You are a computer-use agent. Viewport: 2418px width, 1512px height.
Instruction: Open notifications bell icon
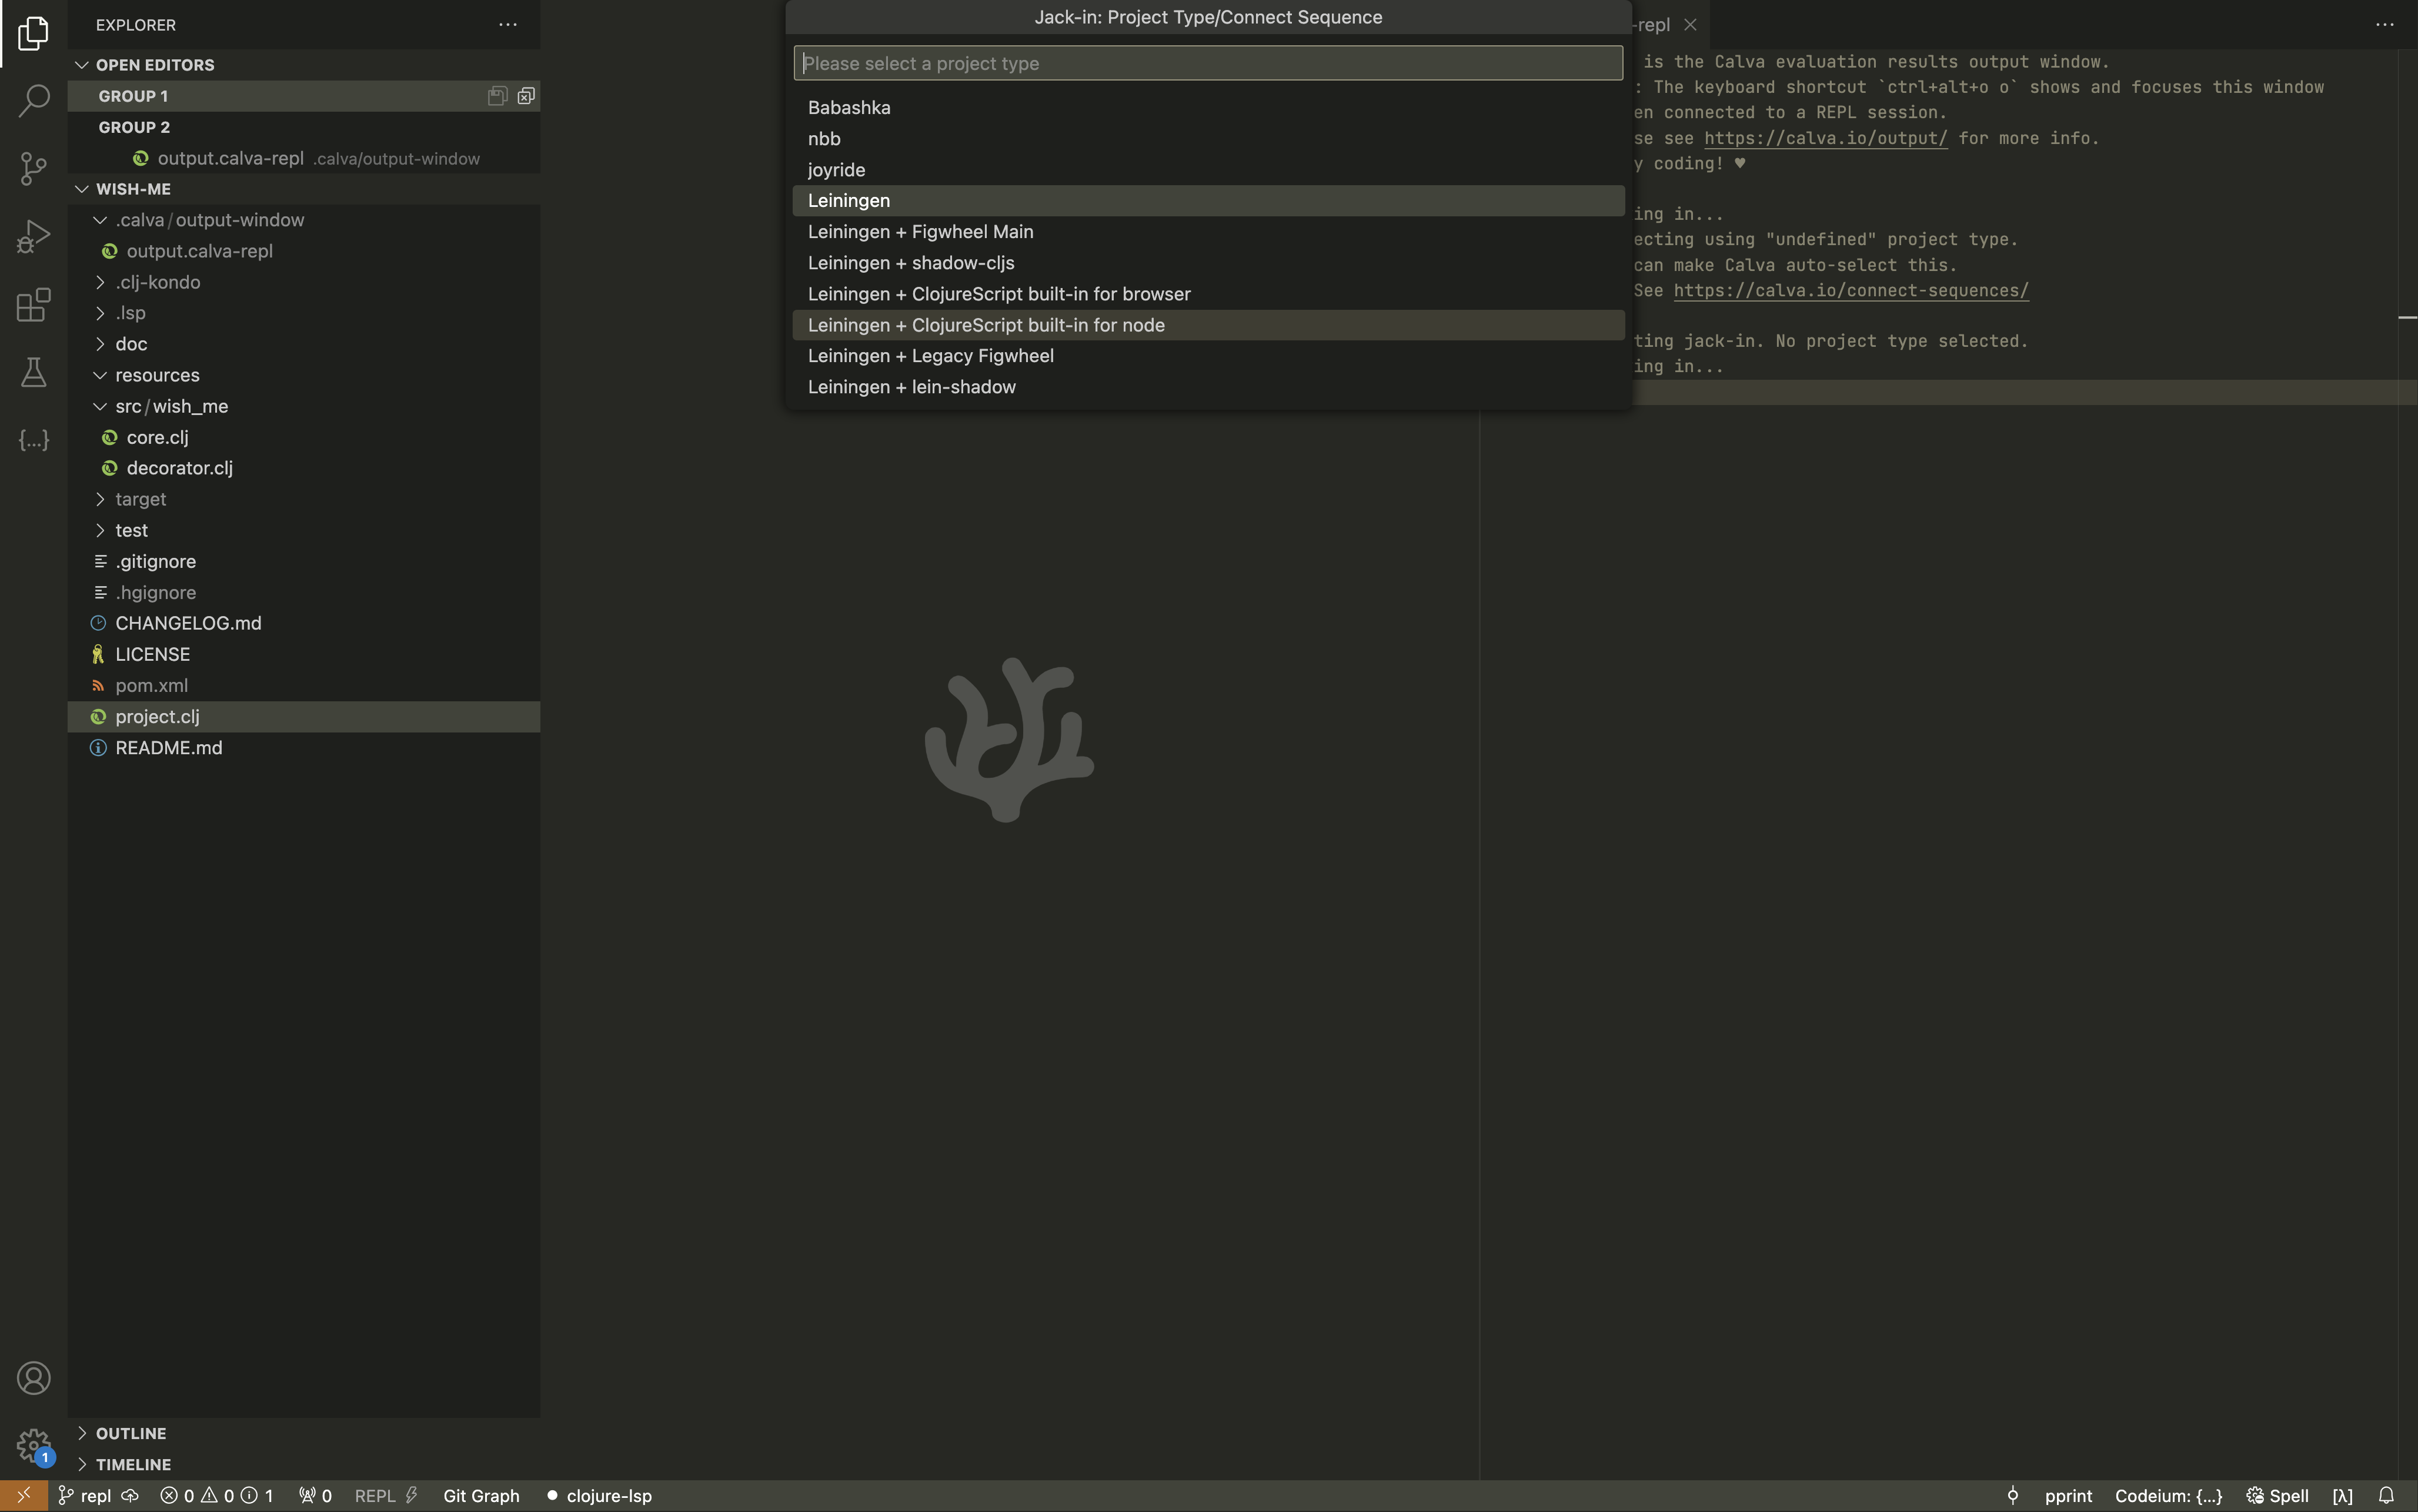[2386, 1496]
